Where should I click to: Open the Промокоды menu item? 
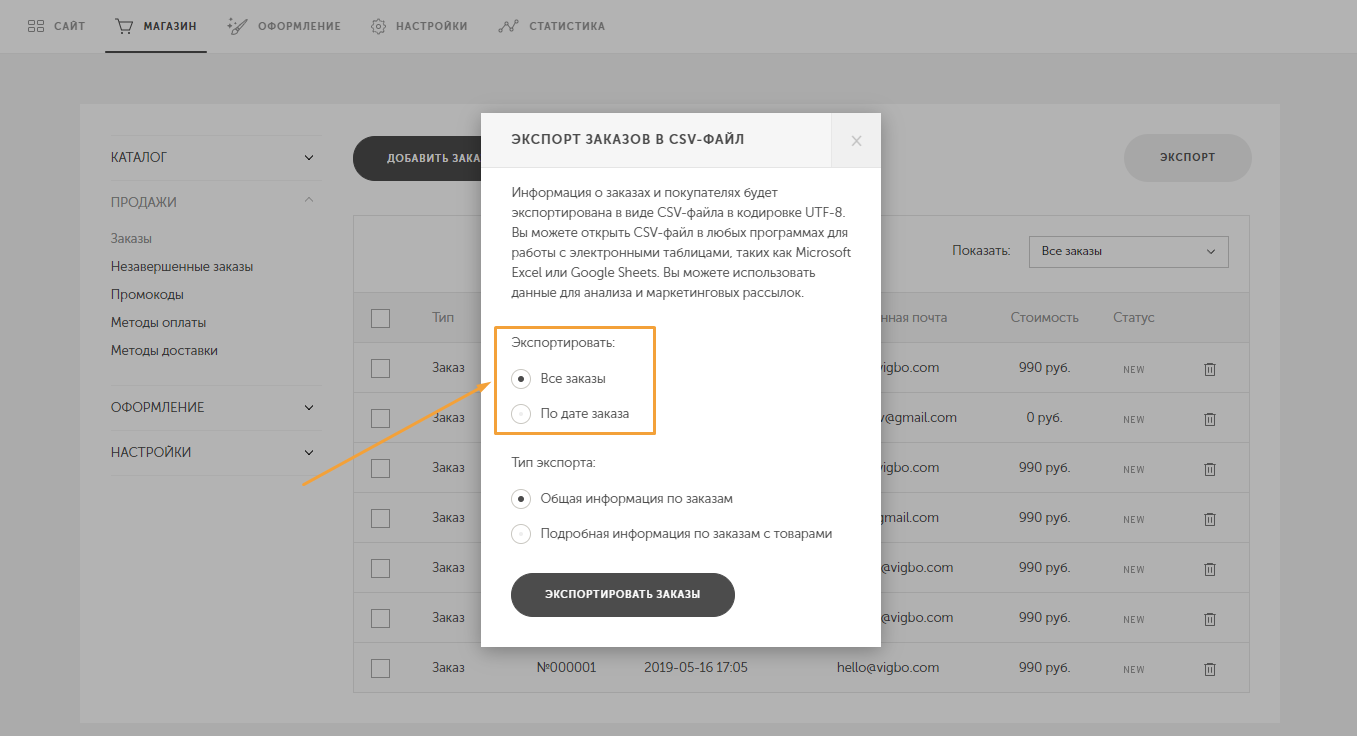click(x=147, y=295)
